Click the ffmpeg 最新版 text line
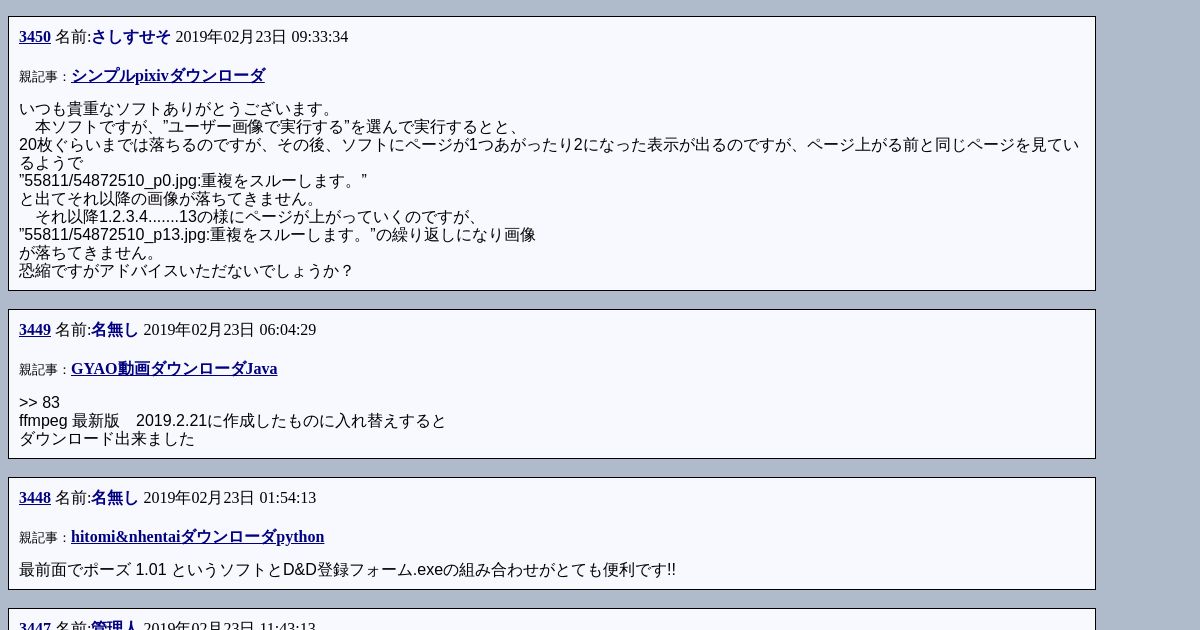Screen dimensions: 1200x630 [232, 421]
